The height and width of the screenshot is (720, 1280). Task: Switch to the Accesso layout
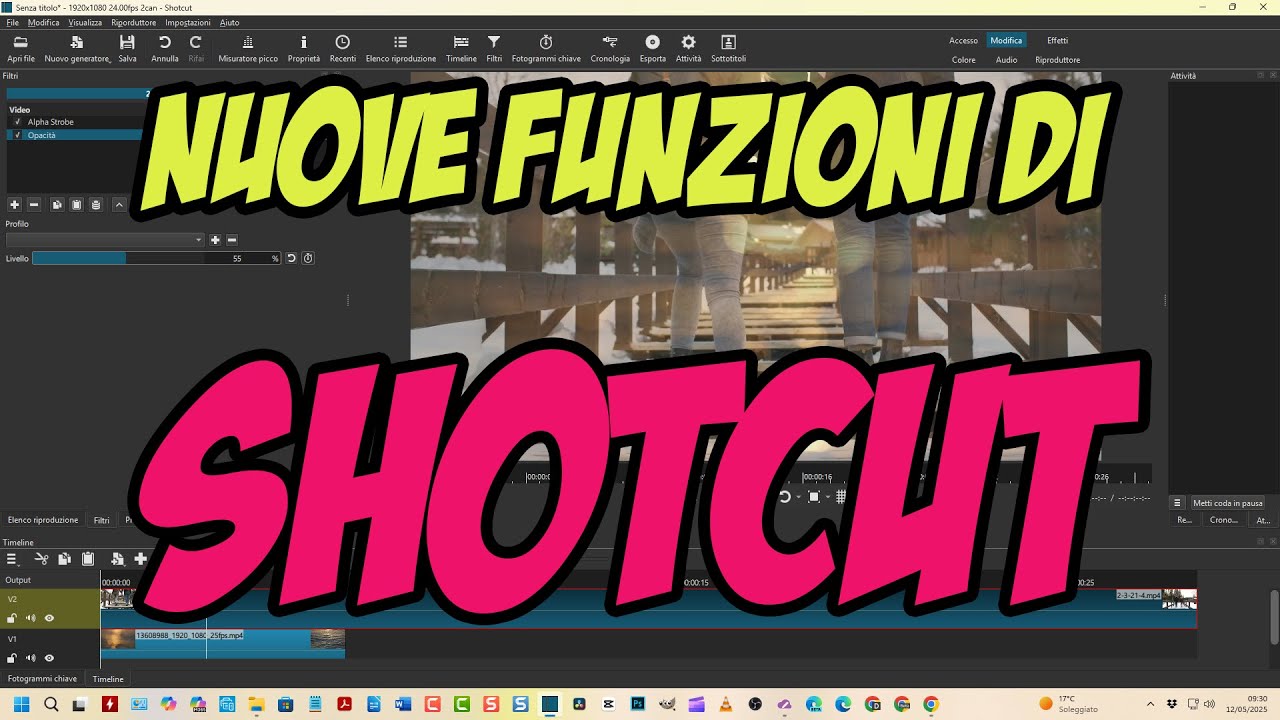click(x=964, y=41)
